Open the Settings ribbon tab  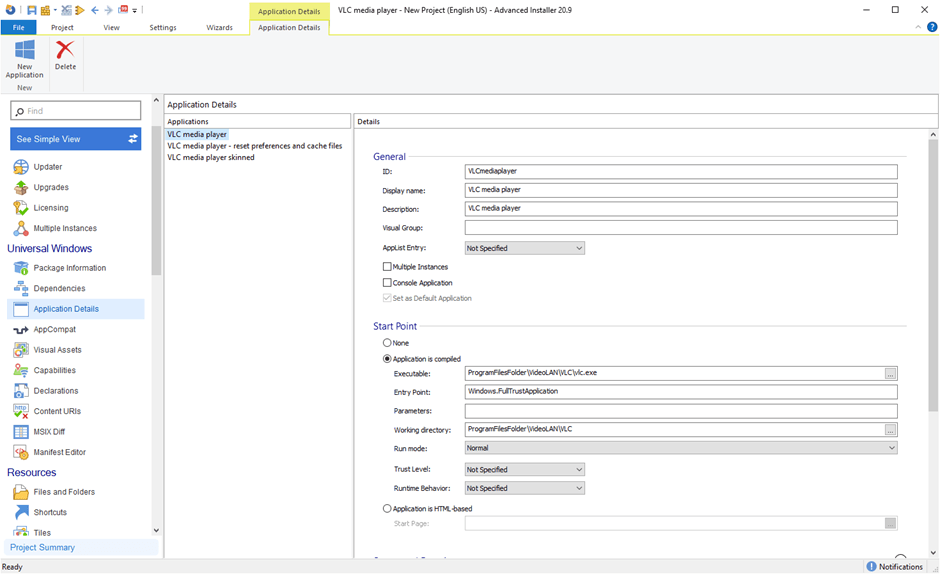162,28
